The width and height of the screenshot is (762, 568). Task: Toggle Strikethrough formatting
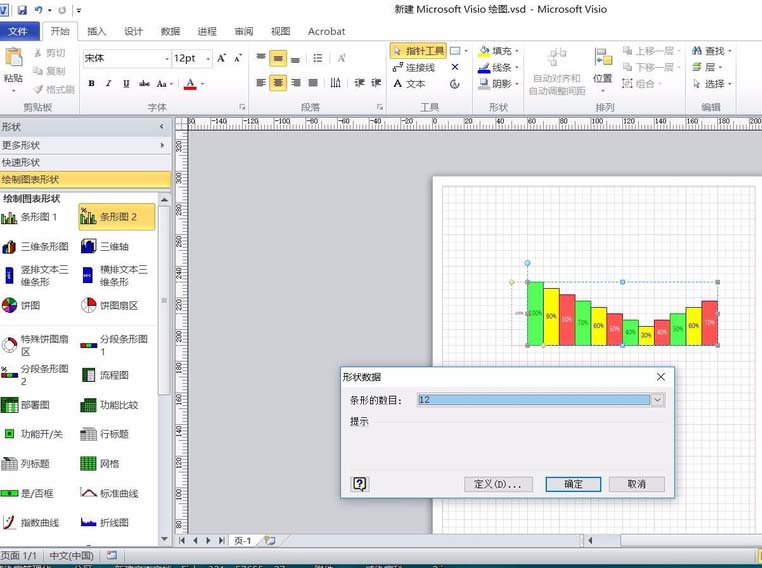[x=144, y=84]
